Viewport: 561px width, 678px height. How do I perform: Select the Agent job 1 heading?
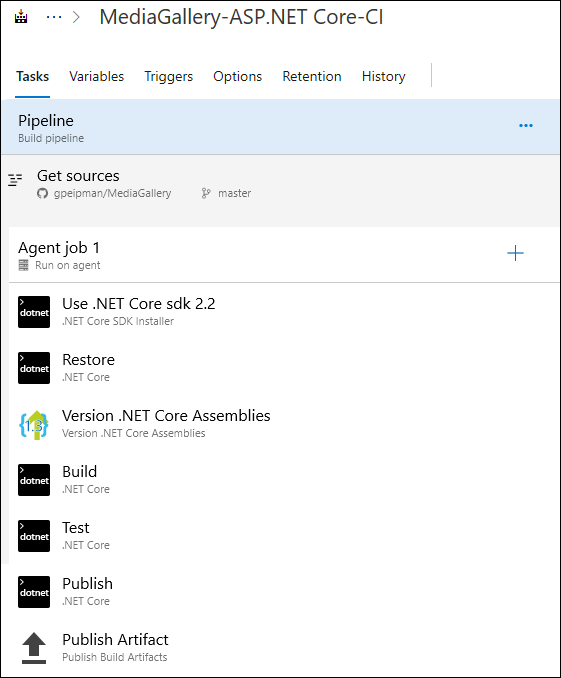point(59,248)
